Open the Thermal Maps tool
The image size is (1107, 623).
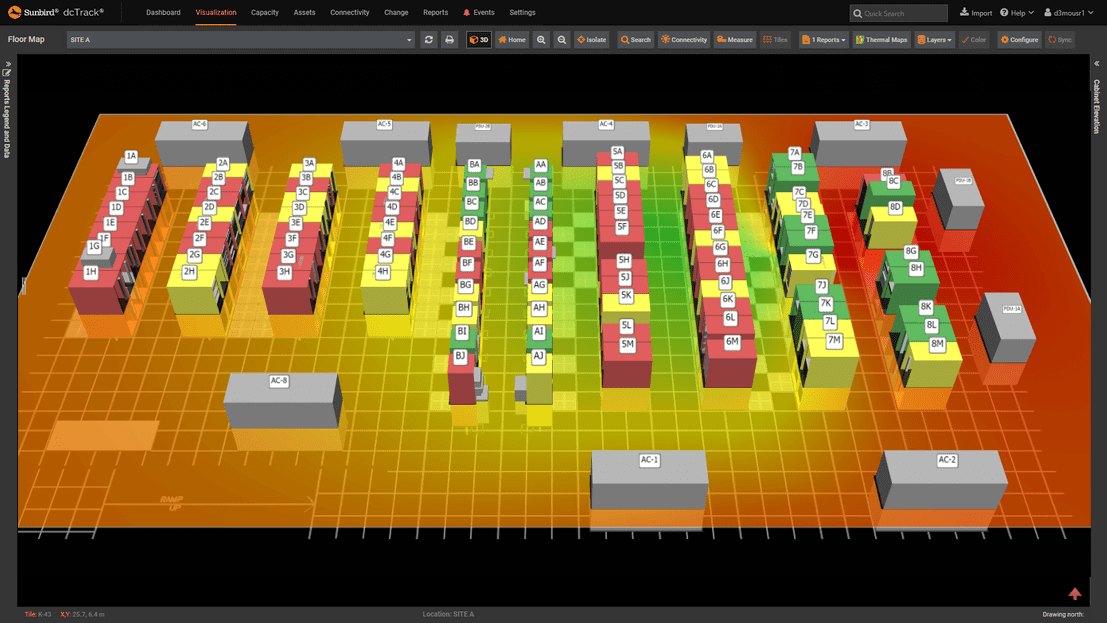(880, 39)
